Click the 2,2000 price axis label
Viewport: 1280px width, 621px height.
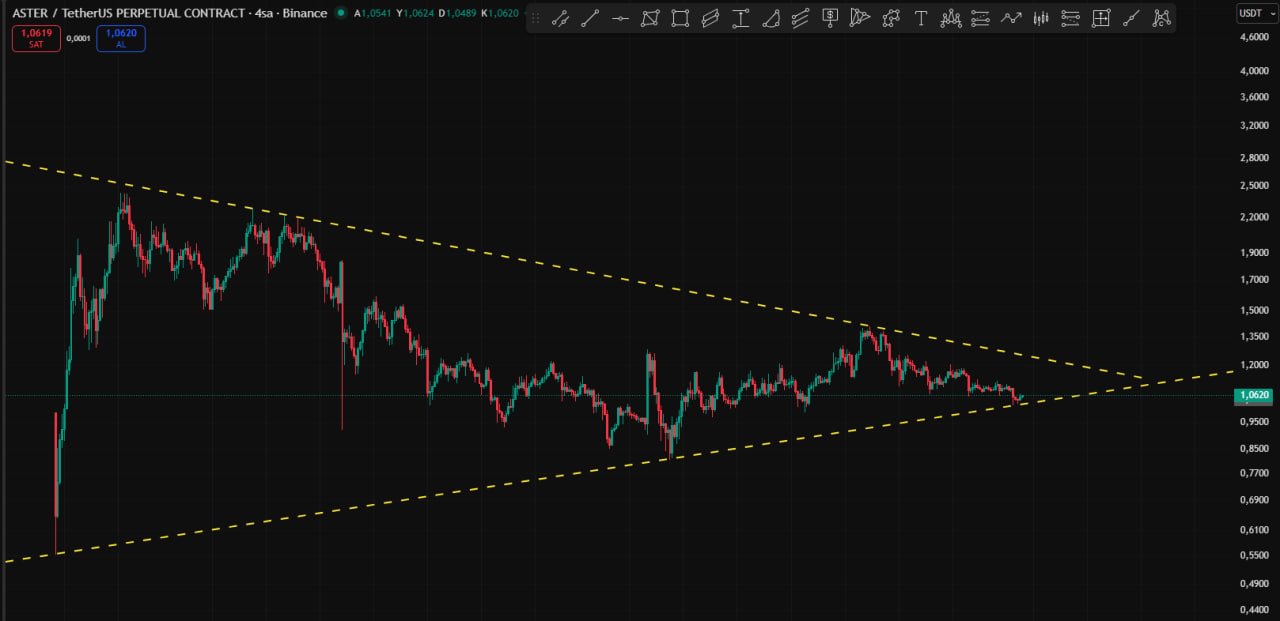click(x=1255, y=217)
